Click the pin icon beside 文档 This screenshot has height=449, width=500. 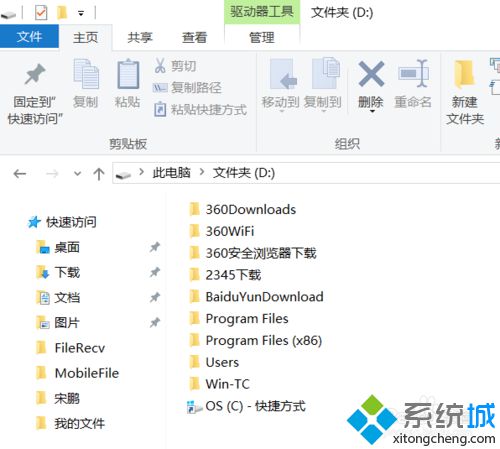[x=155, y=297]
